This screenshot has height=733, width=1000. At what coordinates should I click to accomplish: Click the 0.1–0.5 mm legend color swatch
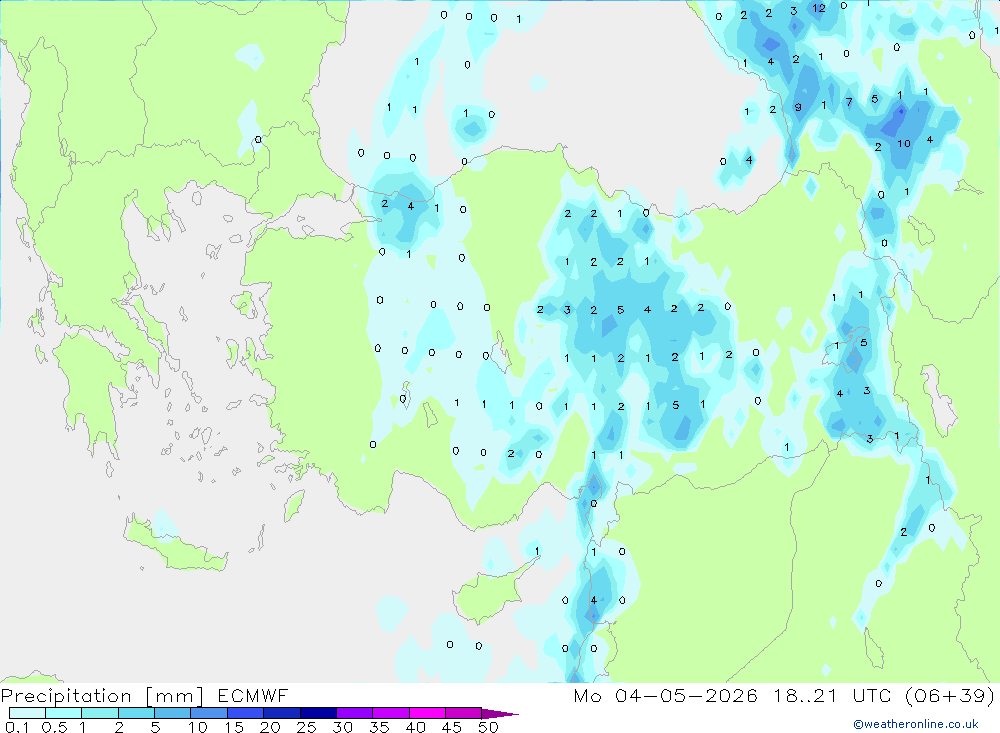[x=27, y=713]
